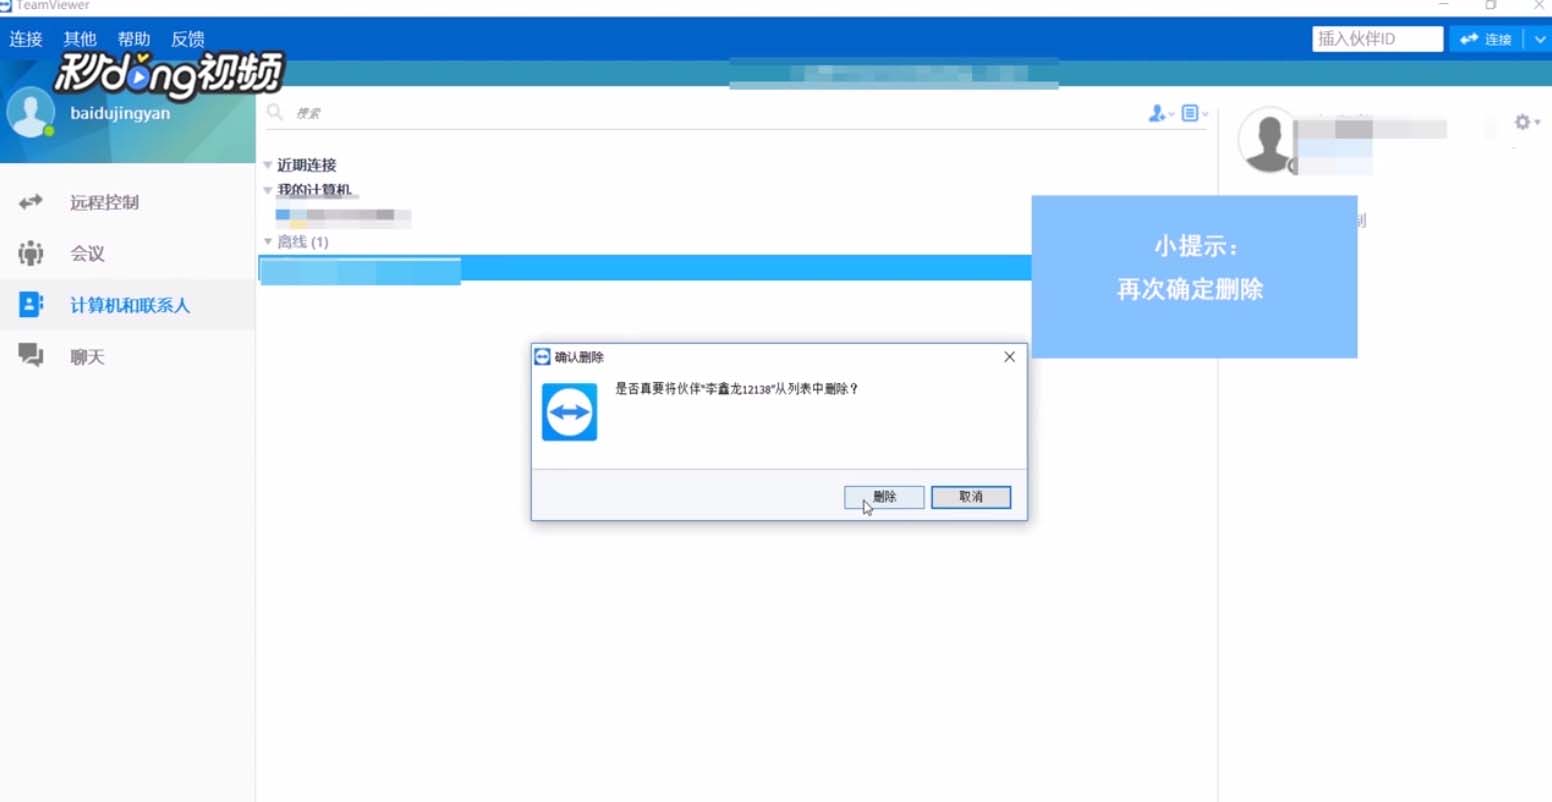Open the list view options icon

tap(1194, 114)
